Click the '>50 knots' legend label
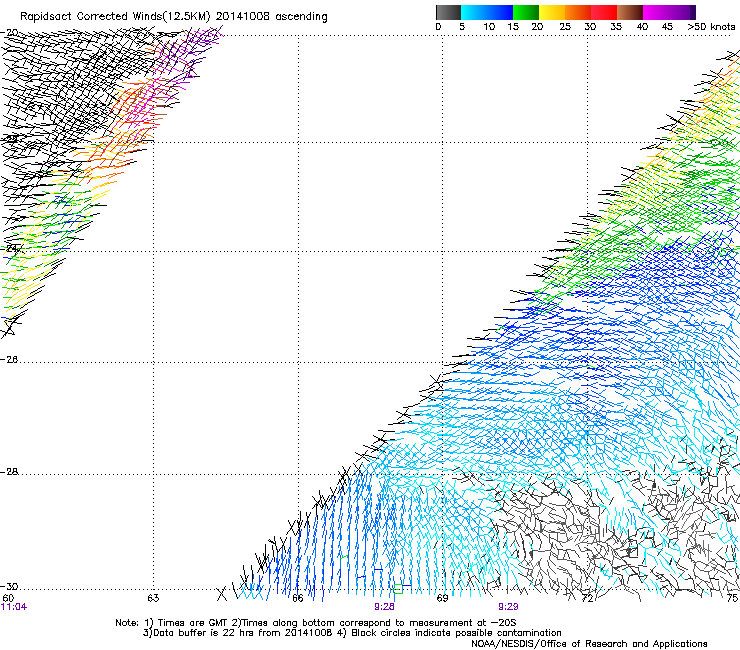The height and width of the screenshot is (650, 740). coord(711,27)
